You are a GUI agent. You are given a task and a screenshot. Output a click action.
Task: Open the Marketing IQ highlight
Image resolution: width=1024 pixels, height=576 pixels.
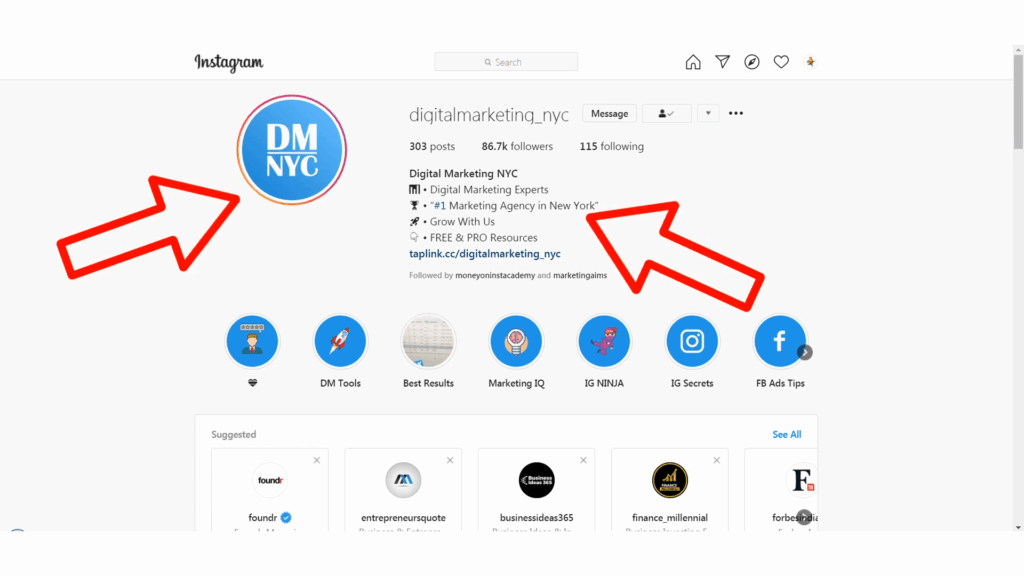point(516,342)
